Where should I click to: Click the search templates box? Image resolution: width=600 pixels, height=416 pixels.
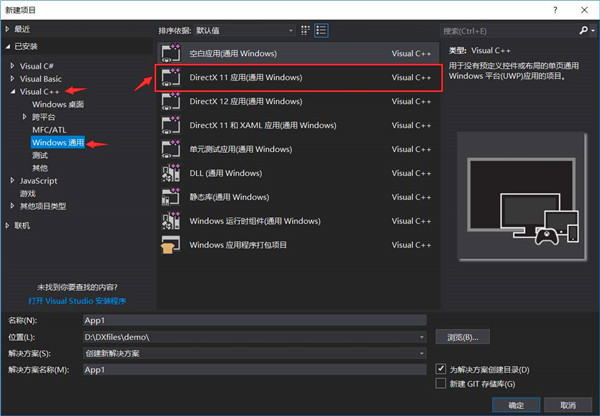[x=509, y=31]
